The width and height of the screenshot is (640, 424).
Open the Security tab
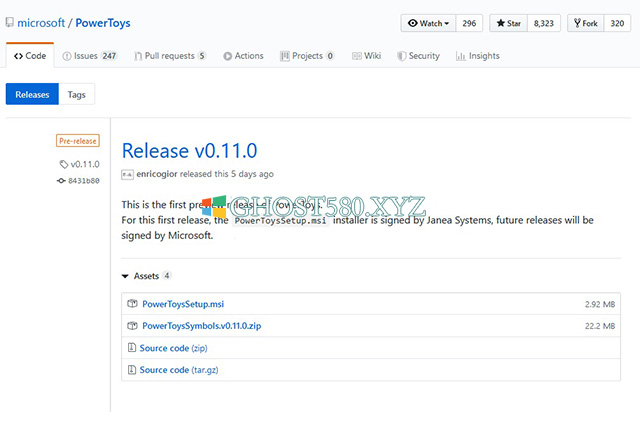418,55
